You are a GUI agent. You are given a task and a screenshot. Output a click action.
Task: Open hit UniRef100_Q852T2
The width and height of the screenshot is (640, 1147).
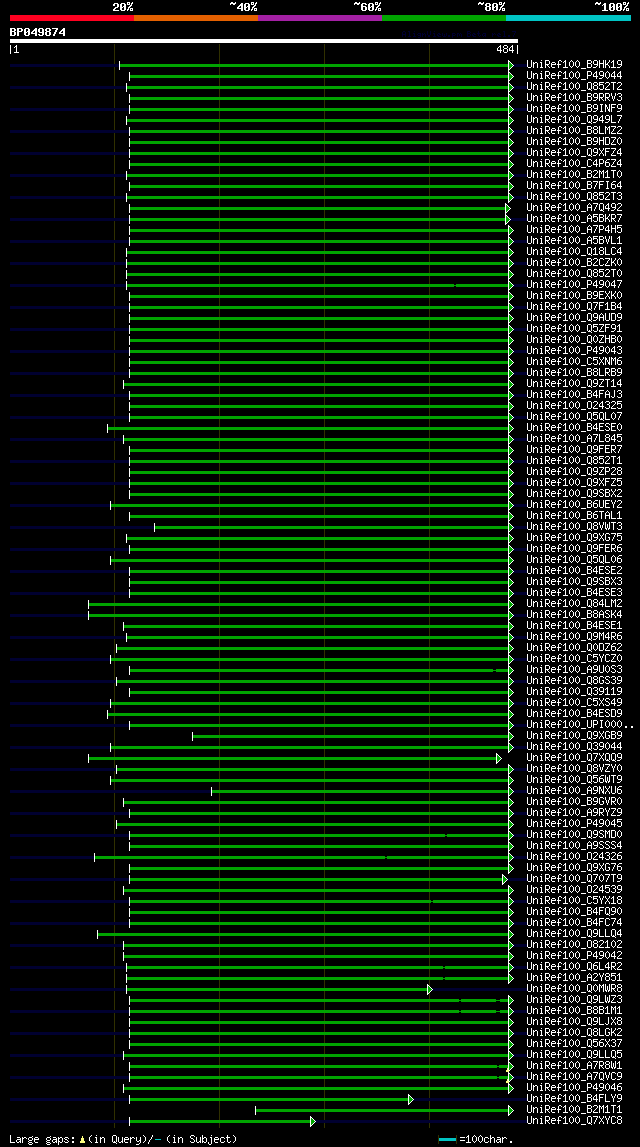pyautogui.click(x=574, y=86)
